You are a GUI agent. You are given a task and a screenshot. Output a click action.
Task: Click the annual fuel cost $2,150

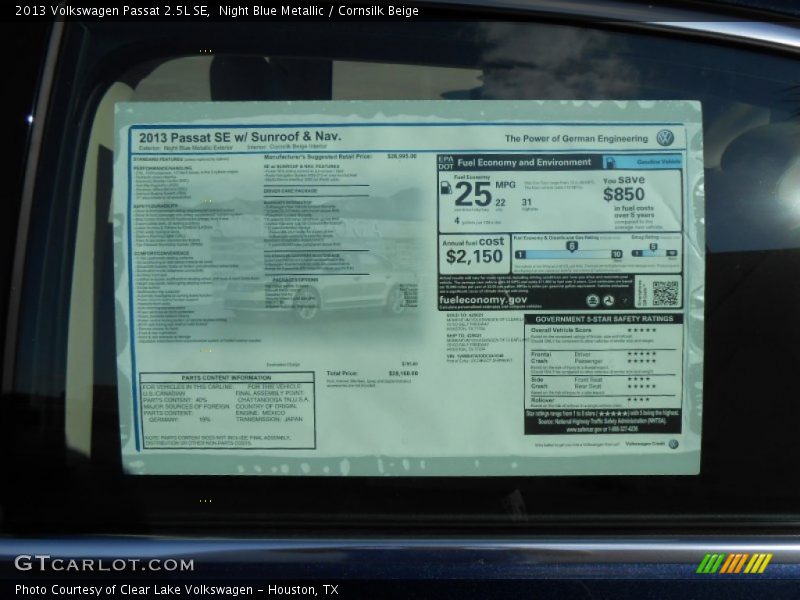point(474,256)
